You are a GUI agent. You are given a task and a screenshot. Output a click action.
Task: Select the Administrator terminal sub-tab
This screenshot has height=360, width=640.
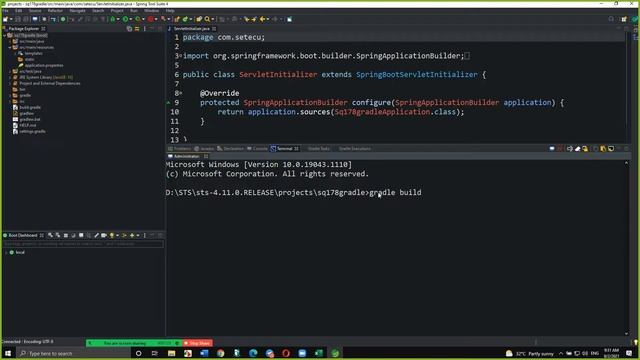187,156
